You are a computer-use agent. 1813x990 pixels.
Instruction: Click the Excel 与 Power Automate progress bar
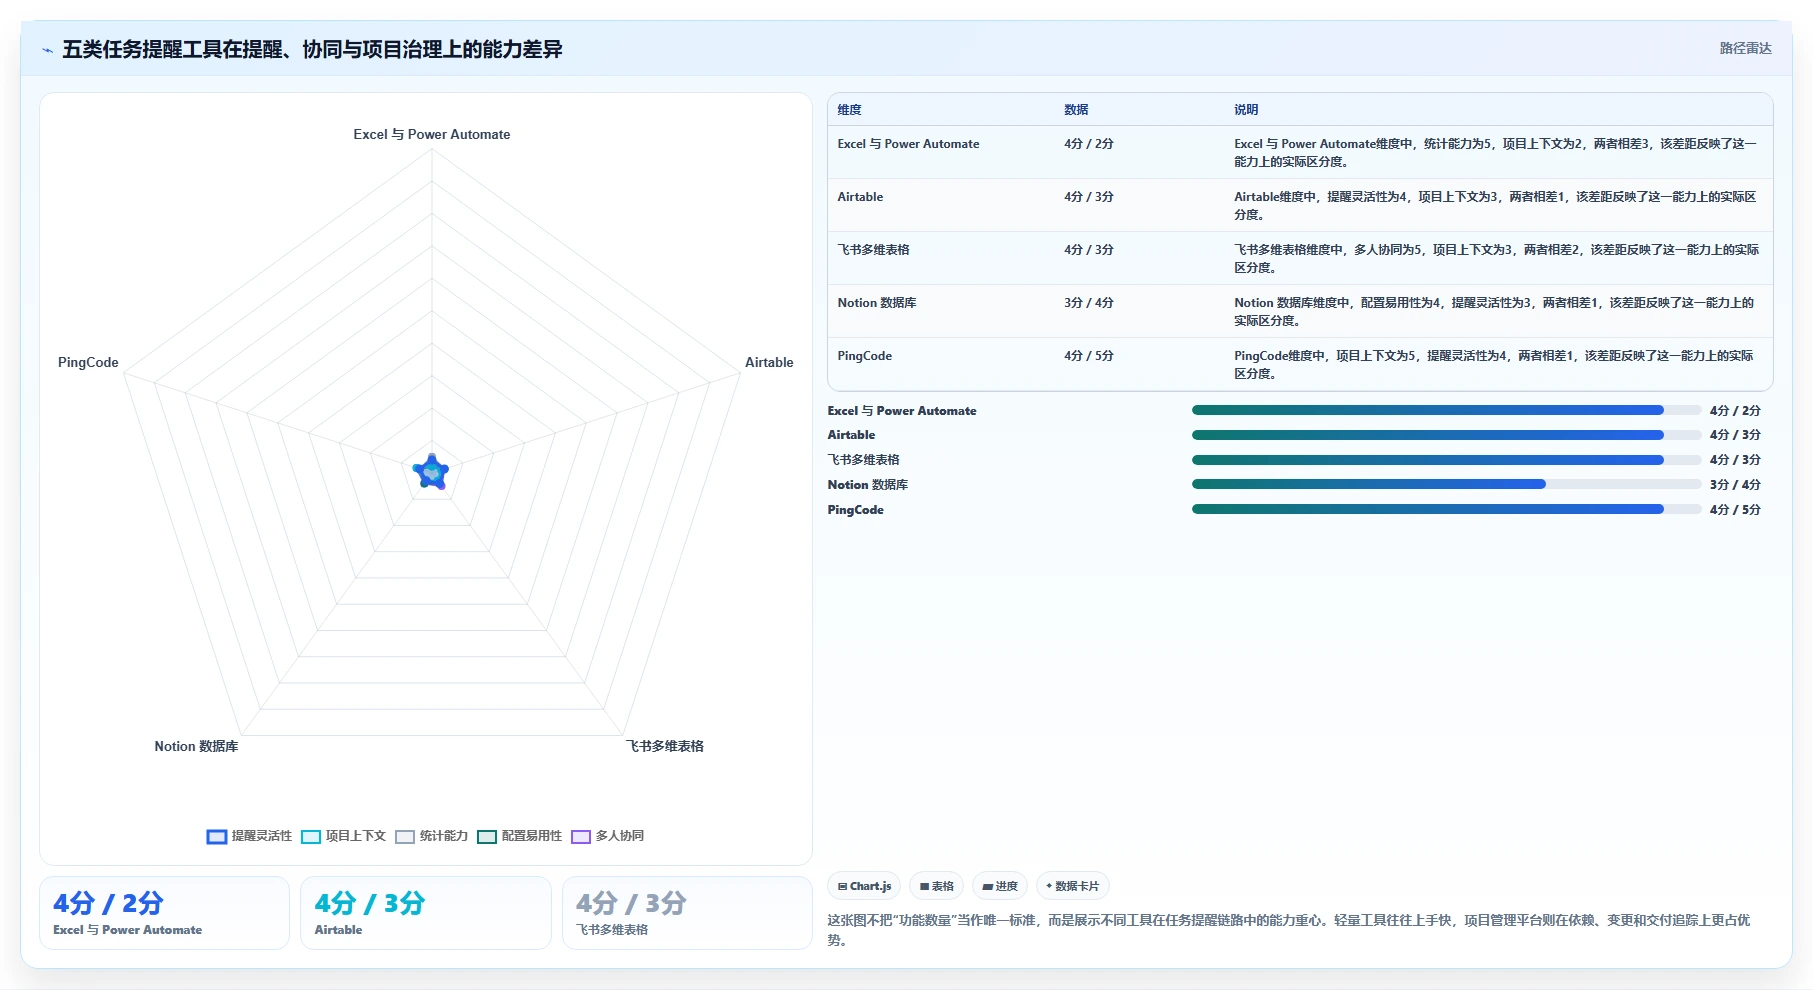[1446, 410]
